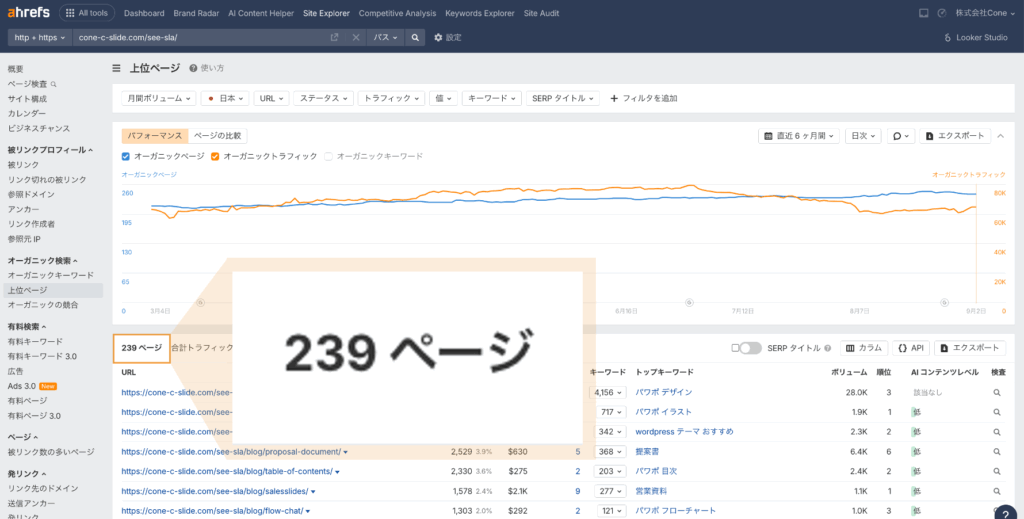Clear the URL input with X icon
Image resolution: width=1024 pixels, height=519 pixels.
(356, 38)
